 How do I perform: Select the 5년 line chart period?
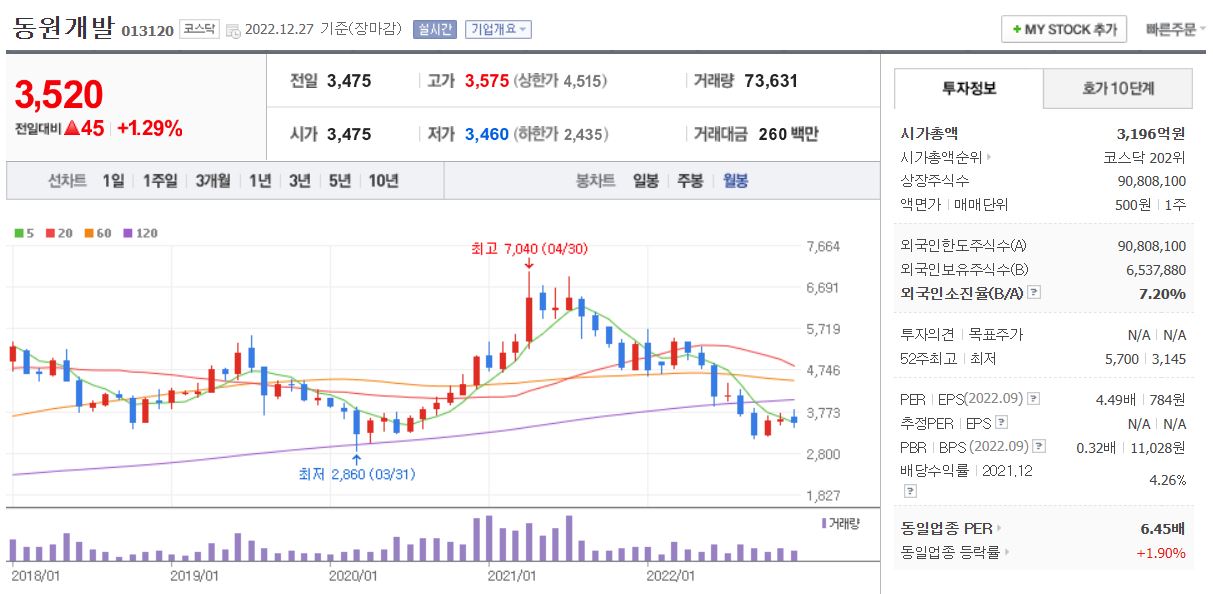[x=339, y=181]
